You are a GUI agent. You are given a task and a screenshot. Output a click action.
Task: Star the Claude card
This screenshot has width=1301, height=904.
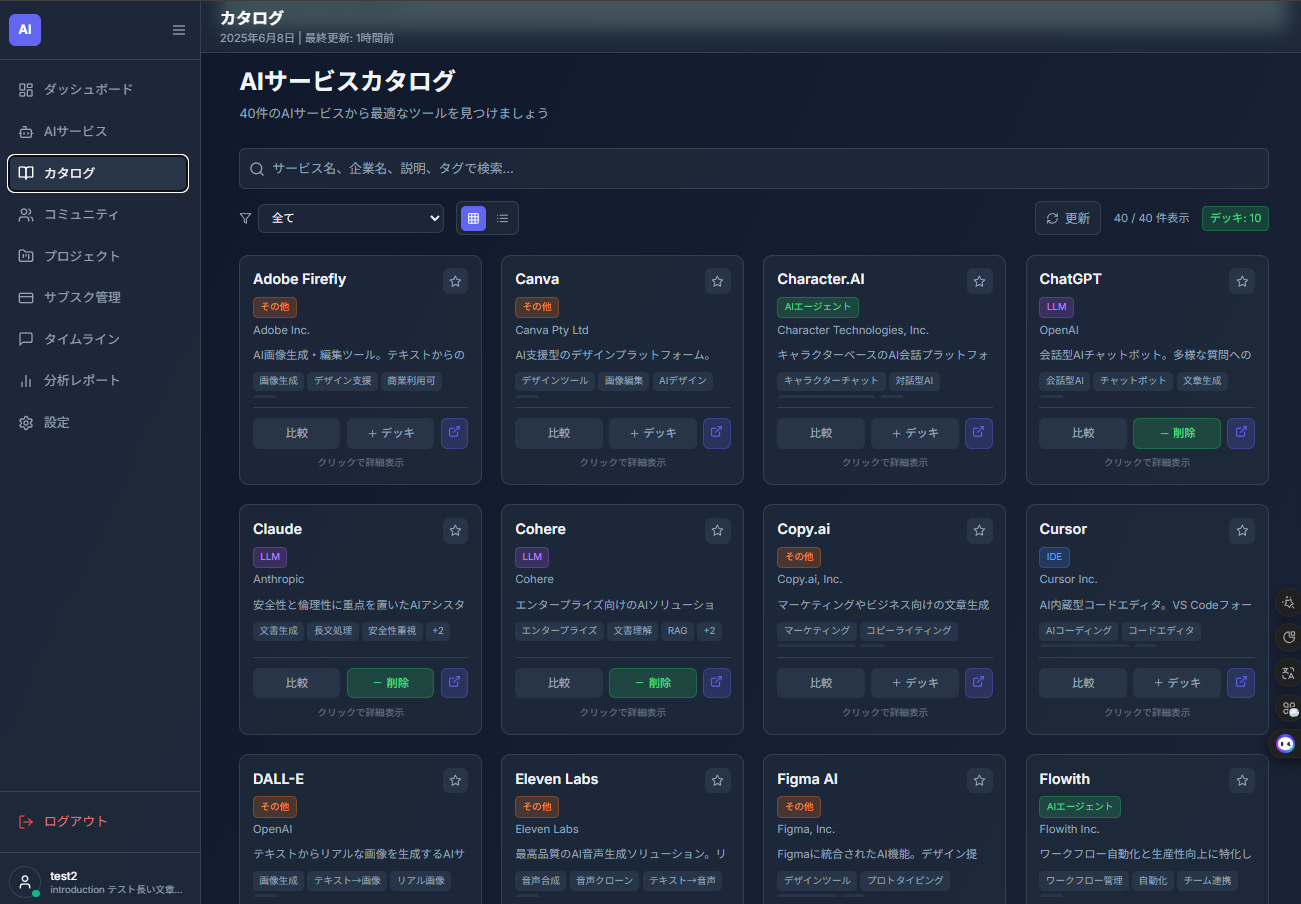coord(455,531)
